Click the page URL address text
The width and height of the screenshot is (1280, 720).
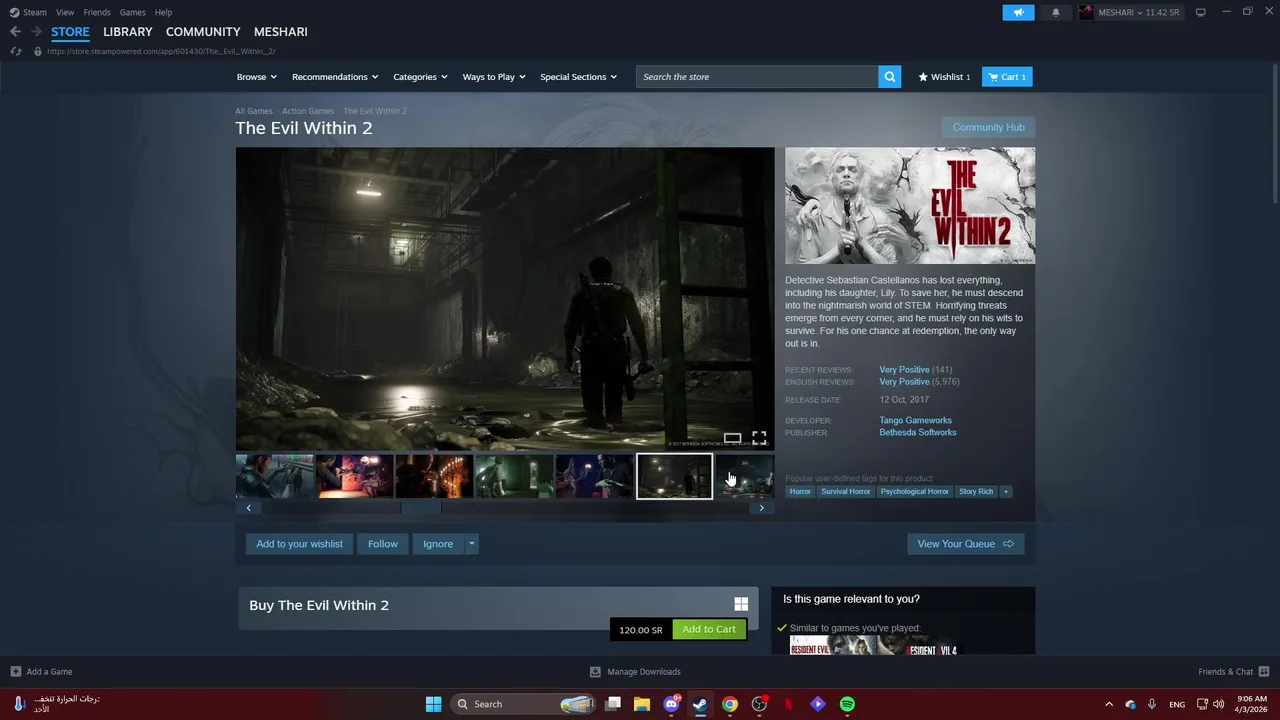pos(161,51)
